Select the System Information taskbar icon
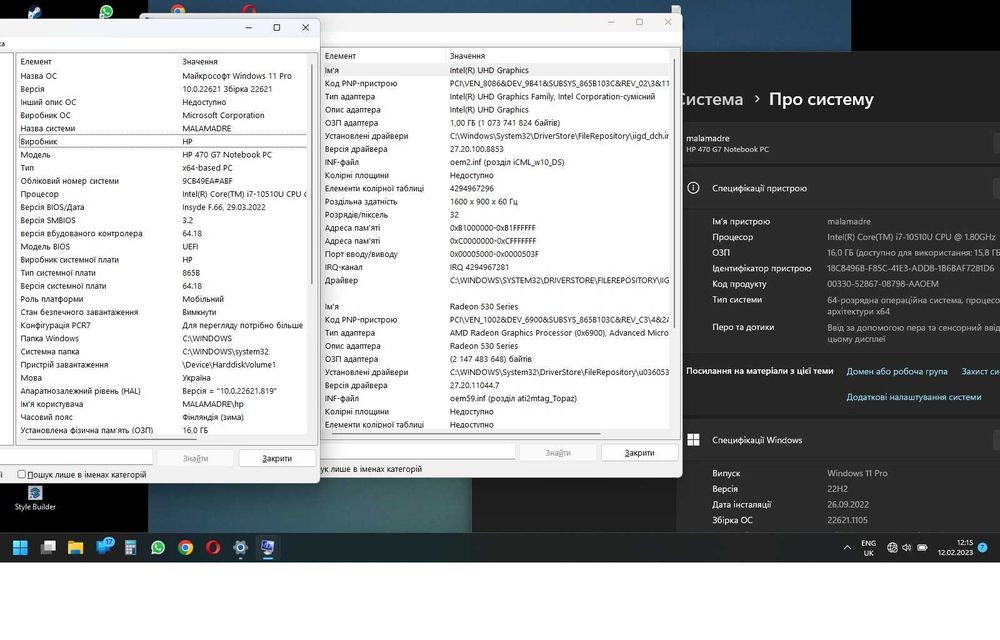1000x640 pixels. tap(268, 548)
